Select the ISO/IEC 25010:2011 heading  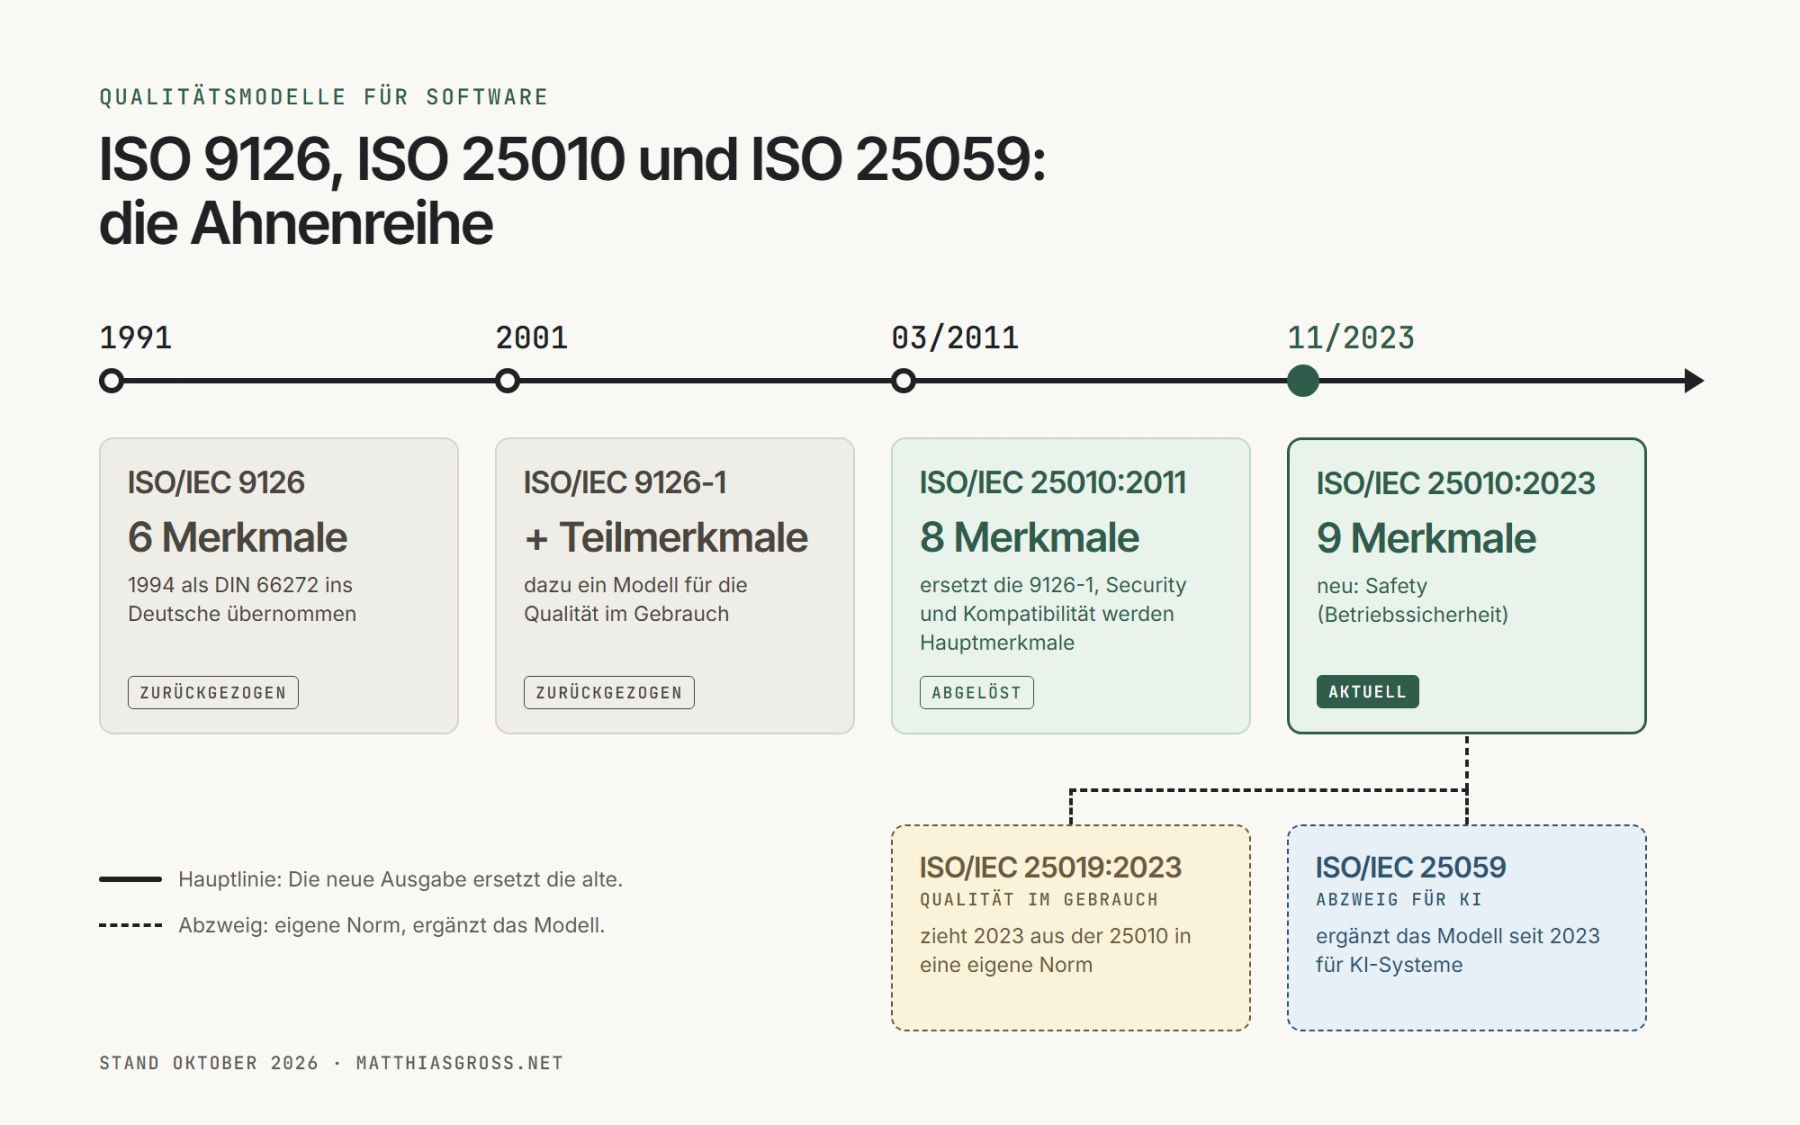1053,483
